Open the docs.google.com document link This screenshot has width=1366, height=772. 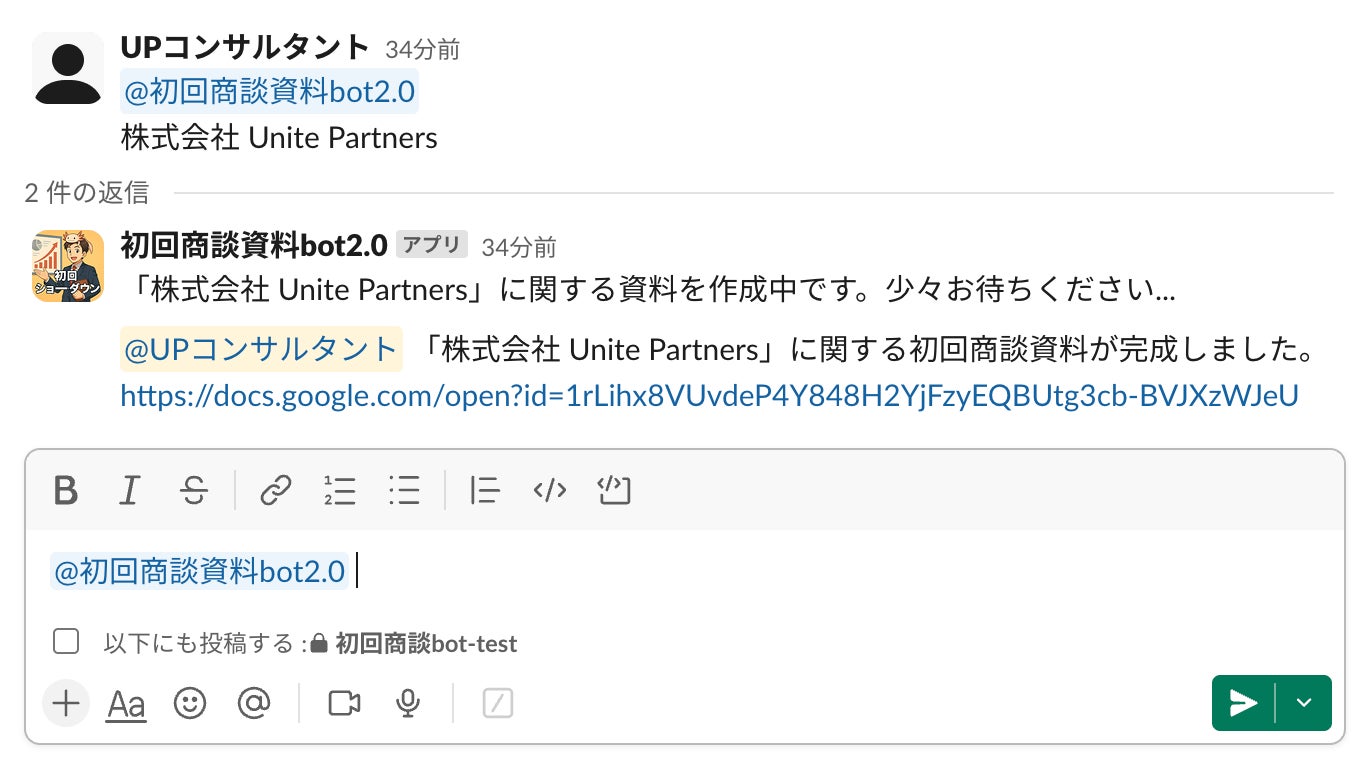709,396
